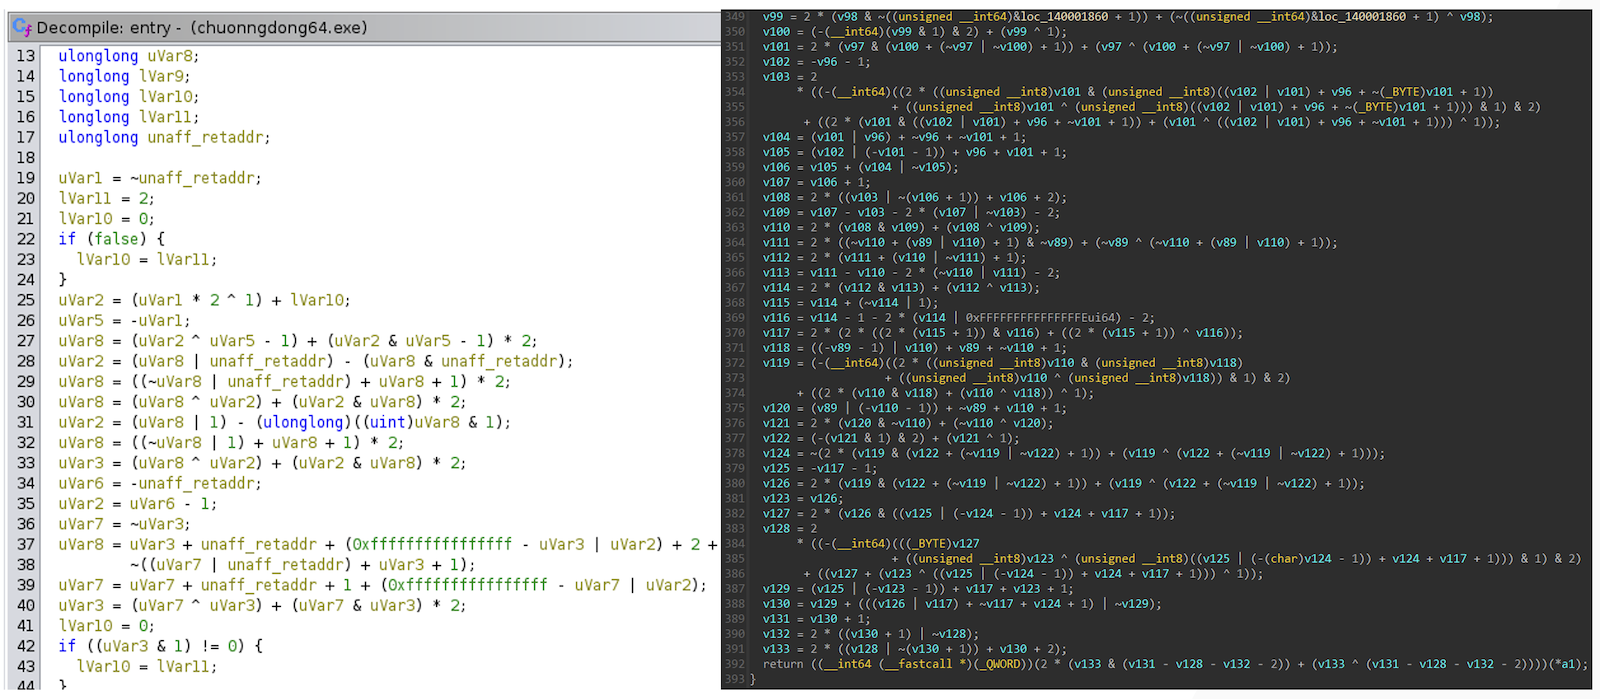Click line number 393 at function end
The width and height of the screenshot is (1600, 699).
(x=735, y=679)
